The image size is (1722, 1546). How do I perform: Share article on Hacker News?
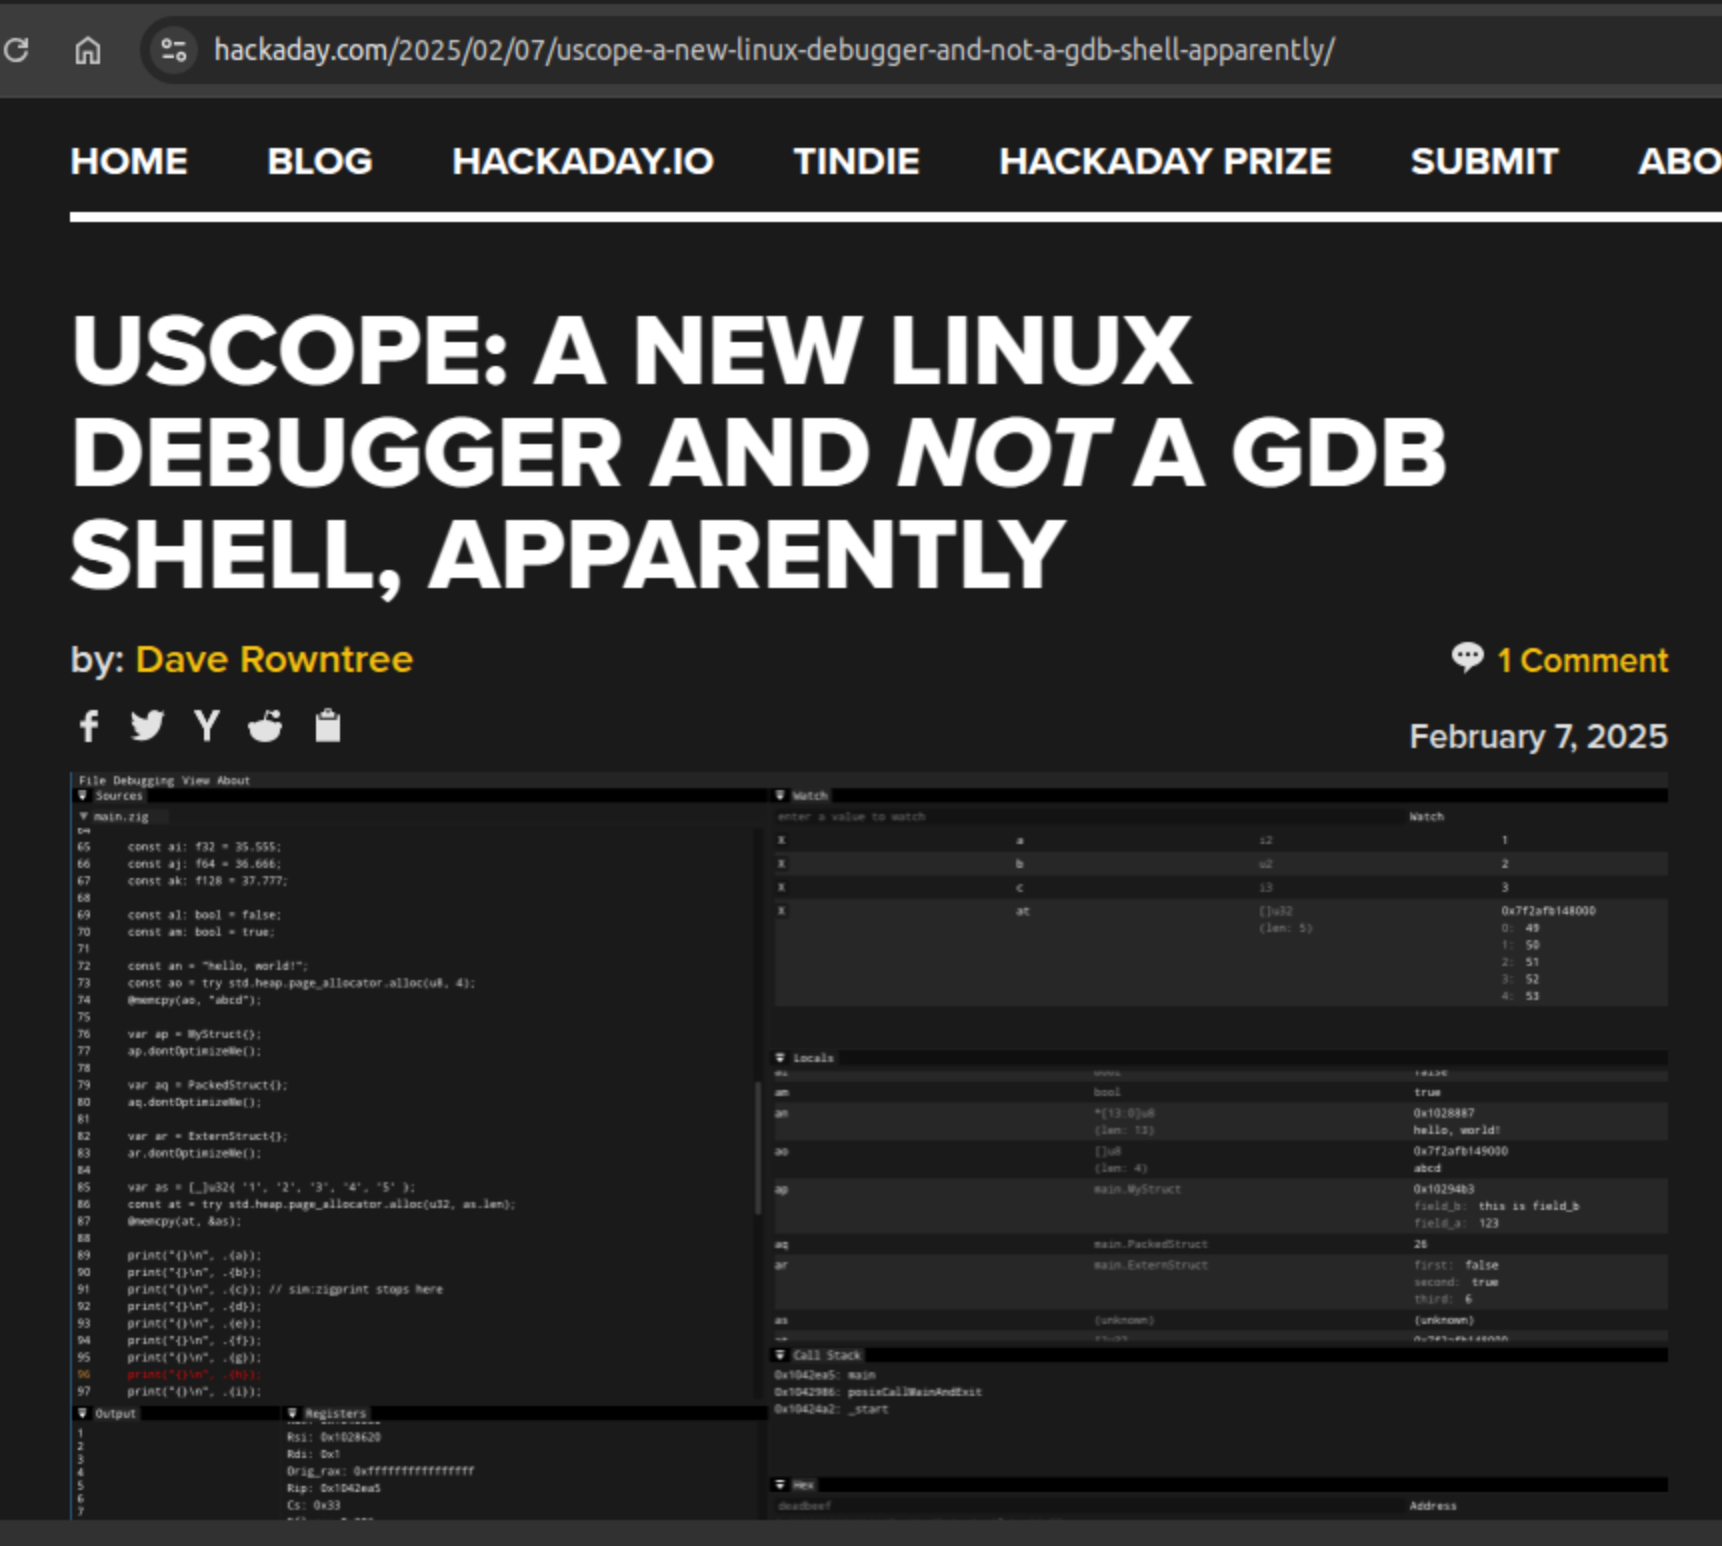[206, 726]
